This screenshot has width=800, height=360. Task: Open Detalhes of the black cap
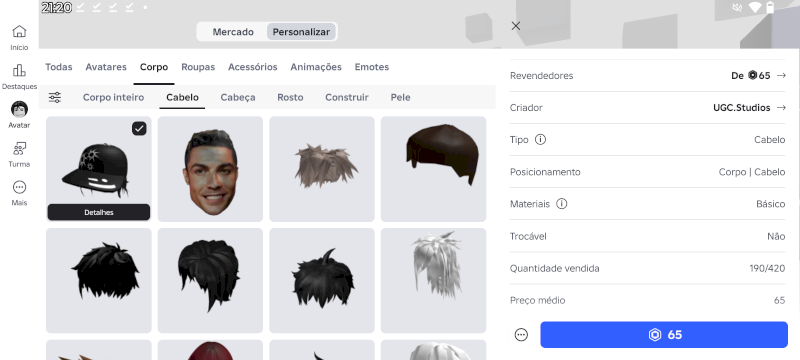coord(98,212)
